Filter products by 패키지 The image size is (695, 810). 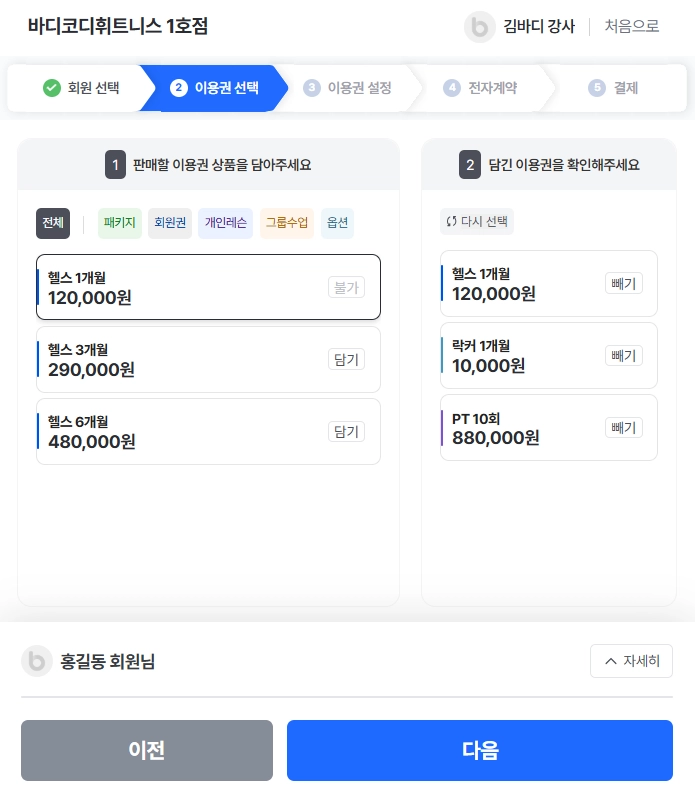[x=120, y=223]
